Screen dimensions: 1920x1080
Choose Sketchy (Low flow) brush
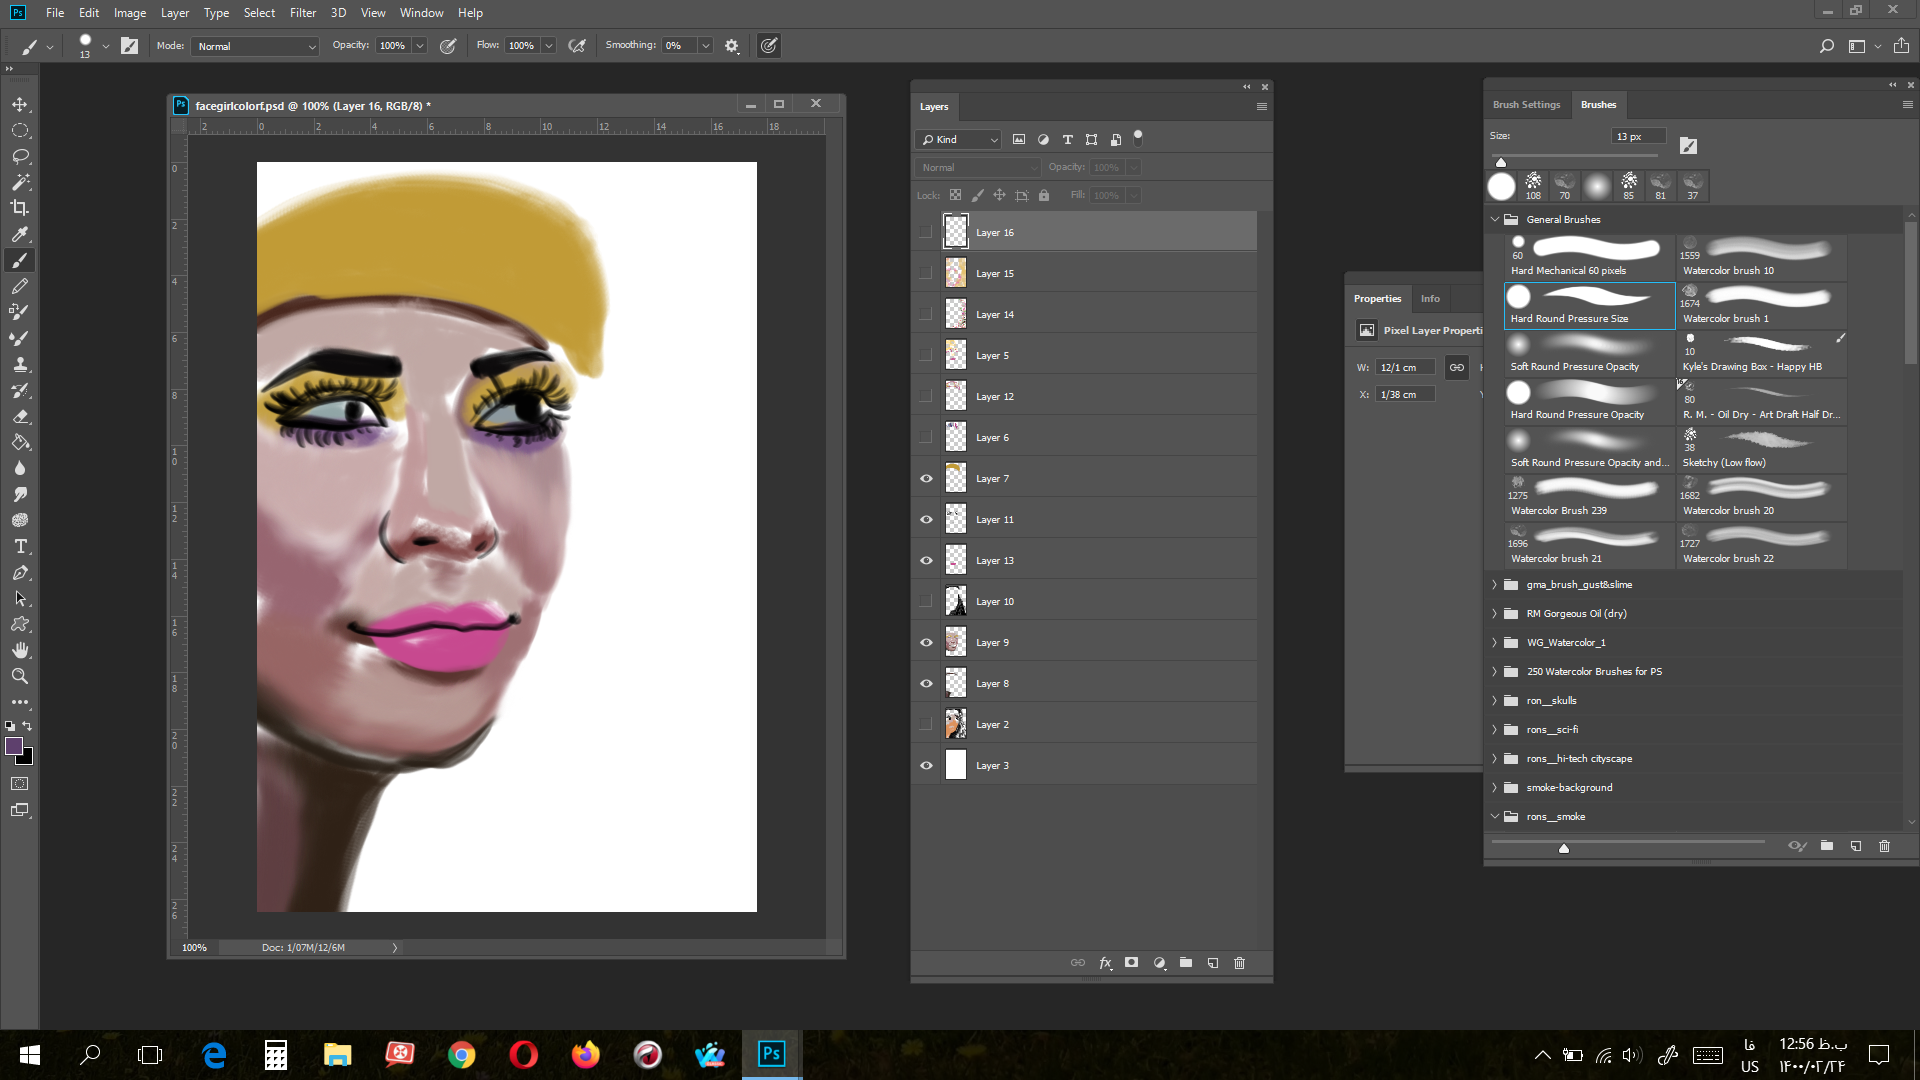tap(1762, 450)
